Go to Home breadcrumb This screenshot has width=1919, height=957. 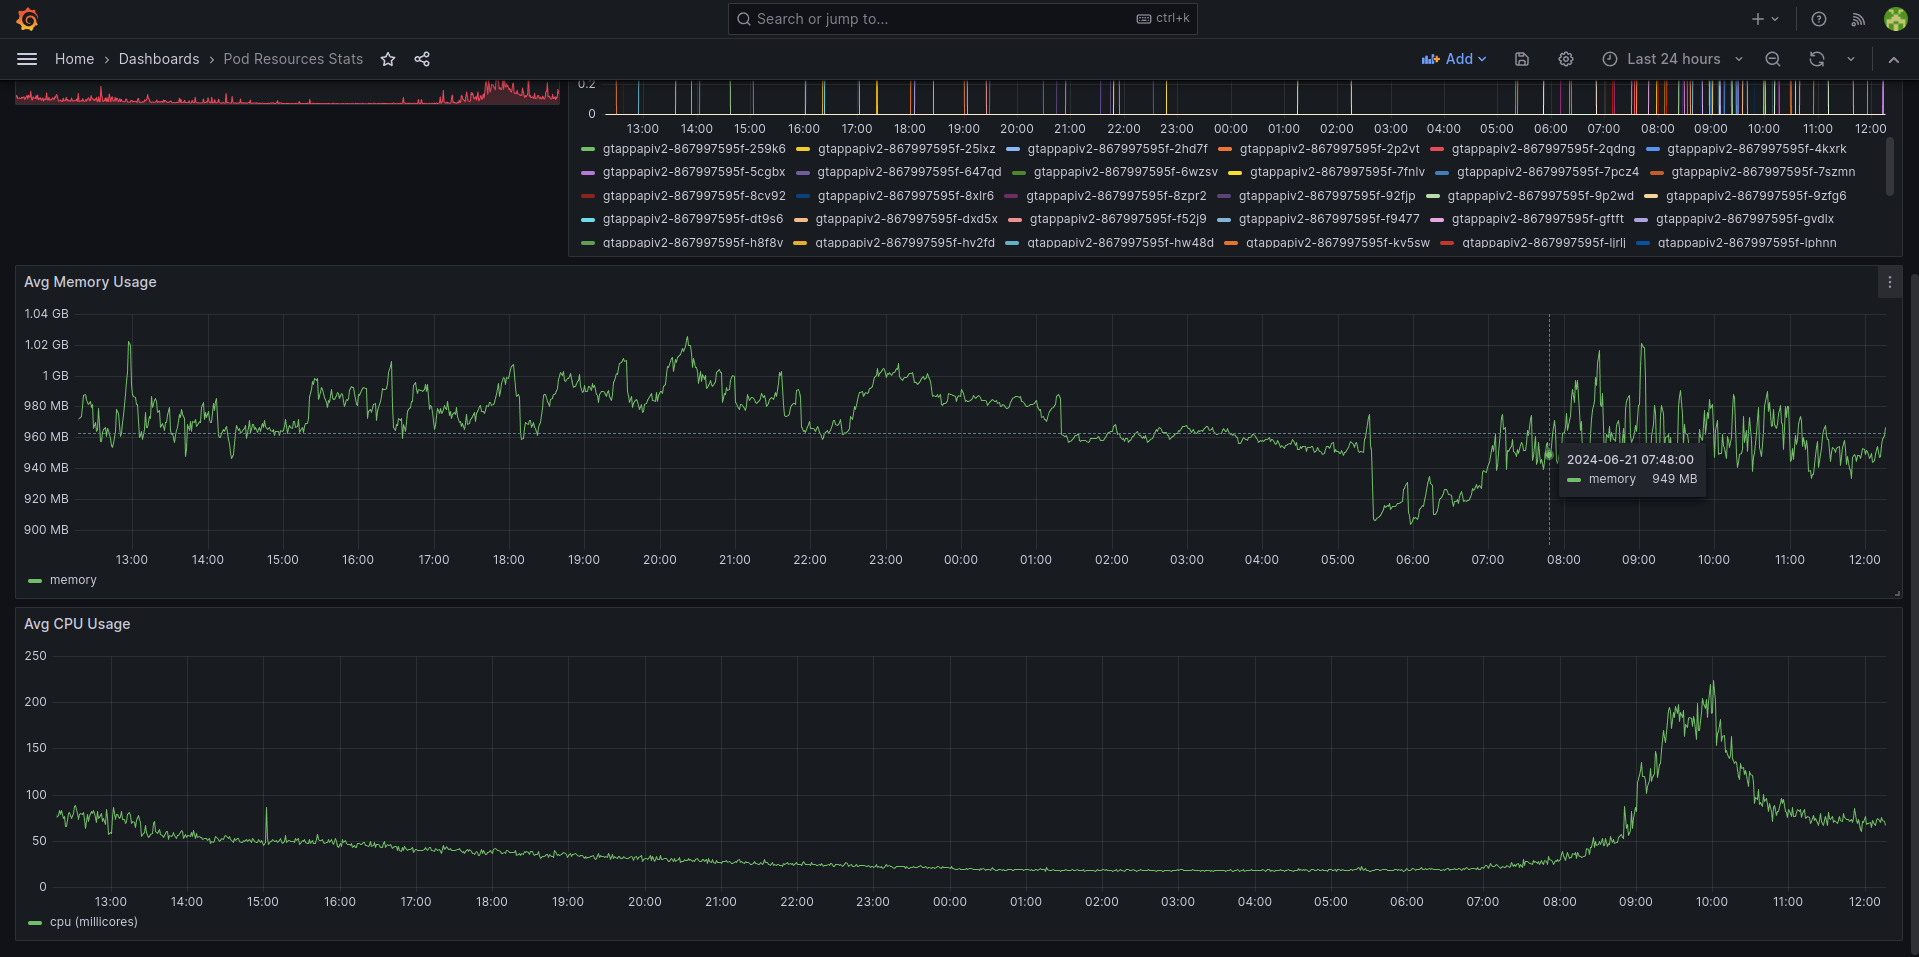(74, 59)
